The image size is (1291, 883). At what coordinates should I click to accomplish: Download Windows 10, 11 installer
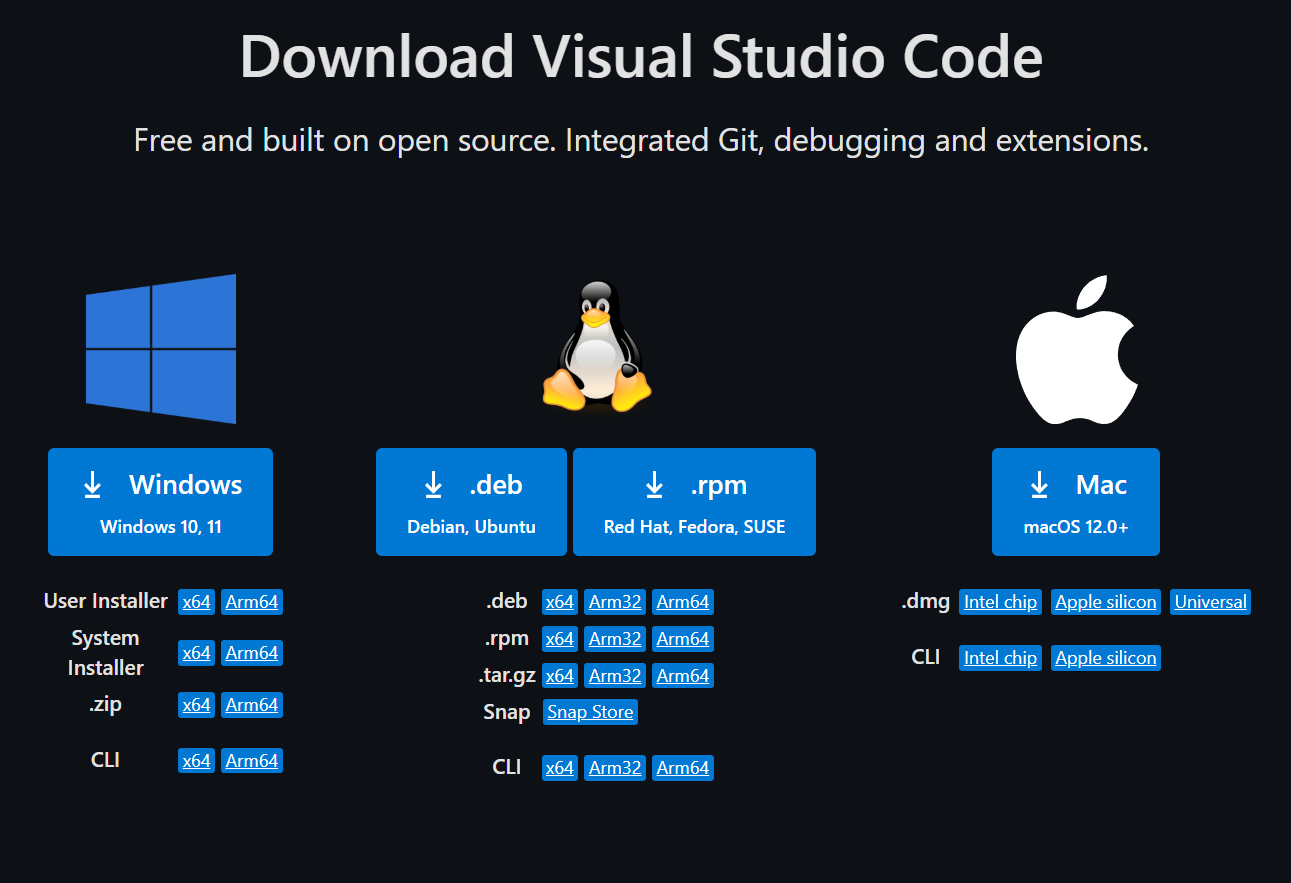(x=160, y=501)
